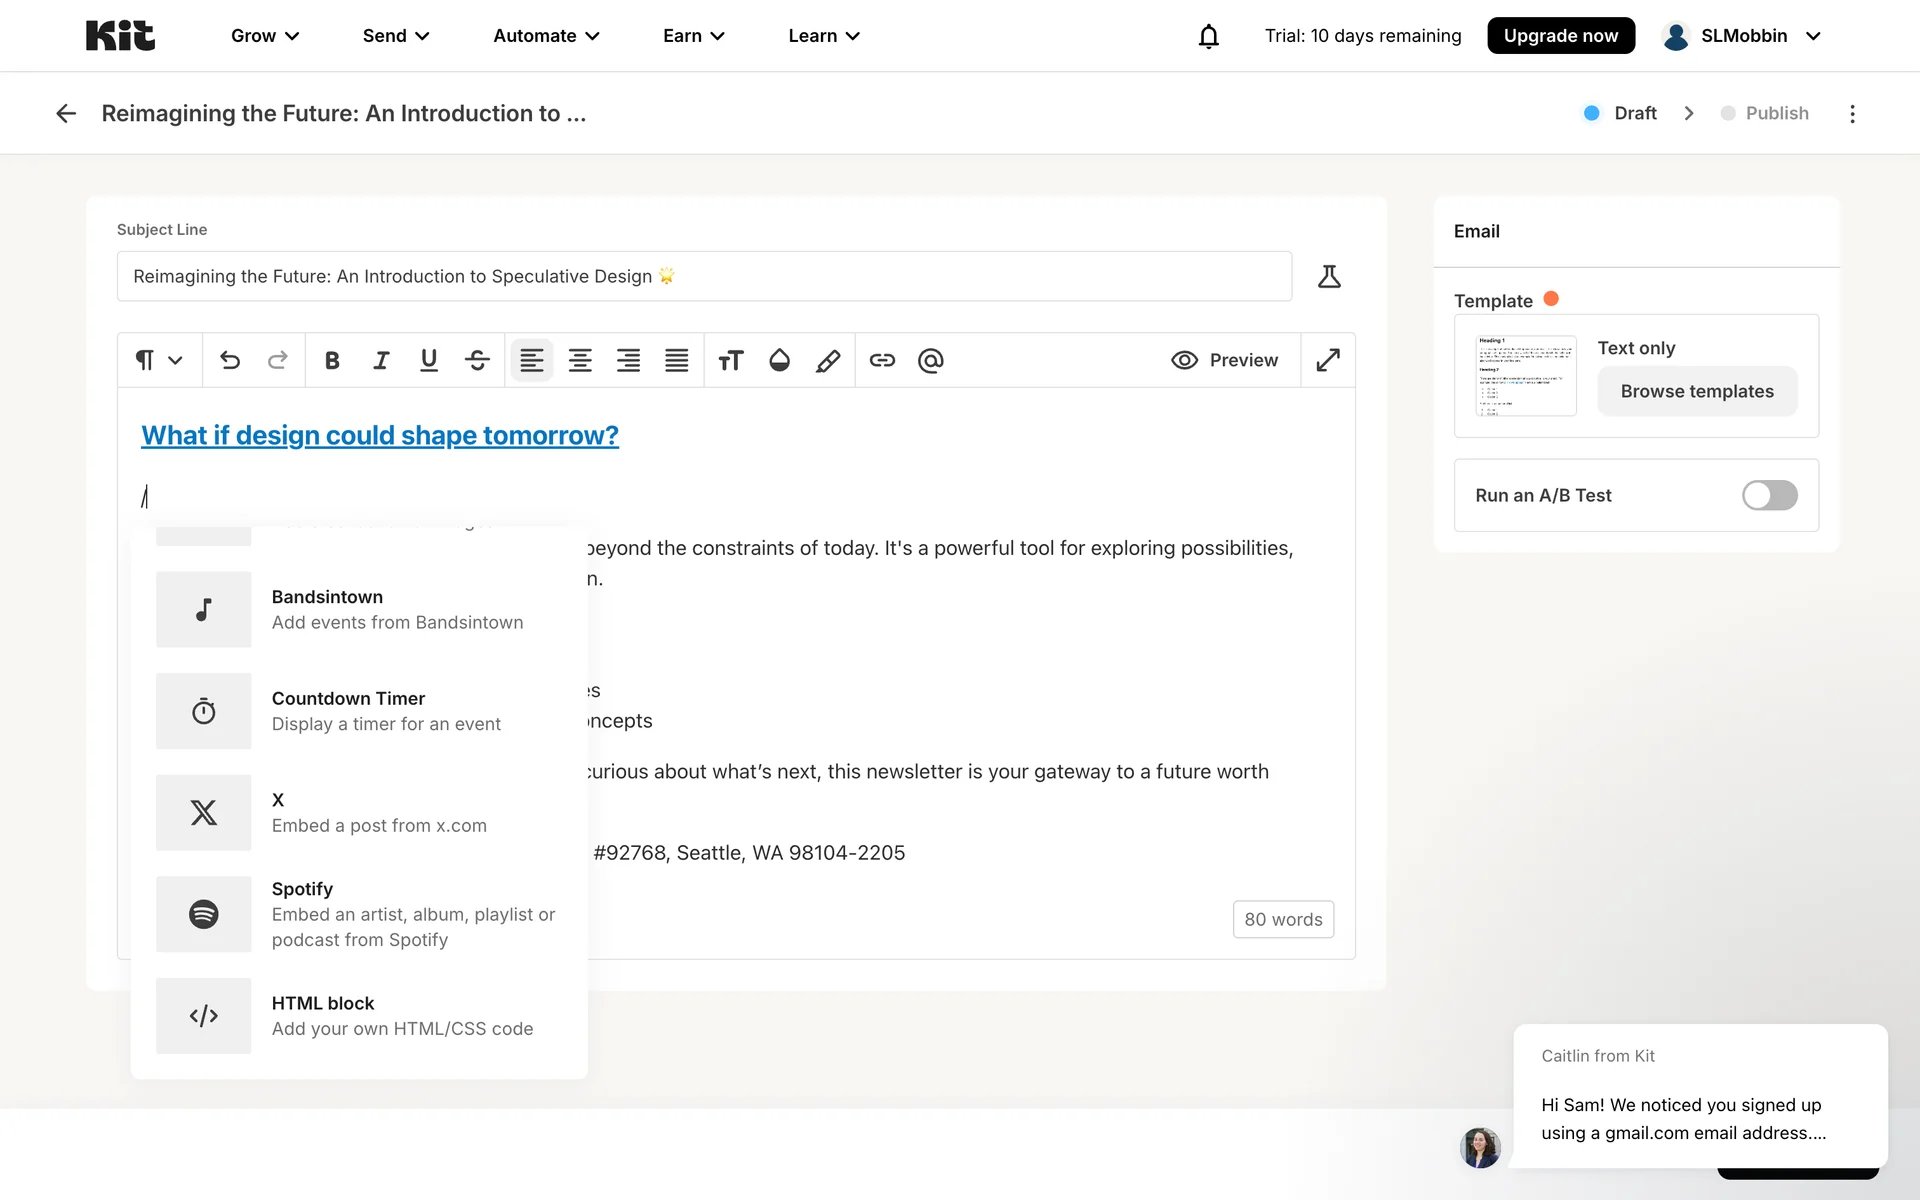Undo the last edit
This screenshot has height=1200, width=1920.
click(x=230, y=360)
